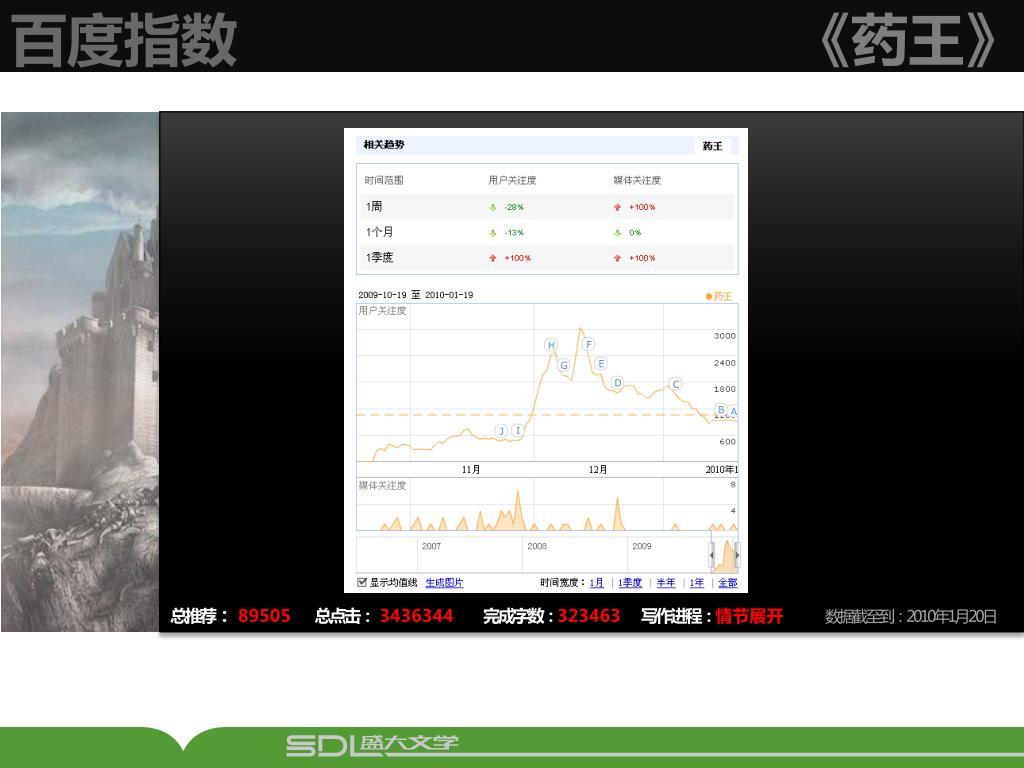Click chart marker B
Viewport: 1024px width, 768px height.
click(x=721, y=409)
